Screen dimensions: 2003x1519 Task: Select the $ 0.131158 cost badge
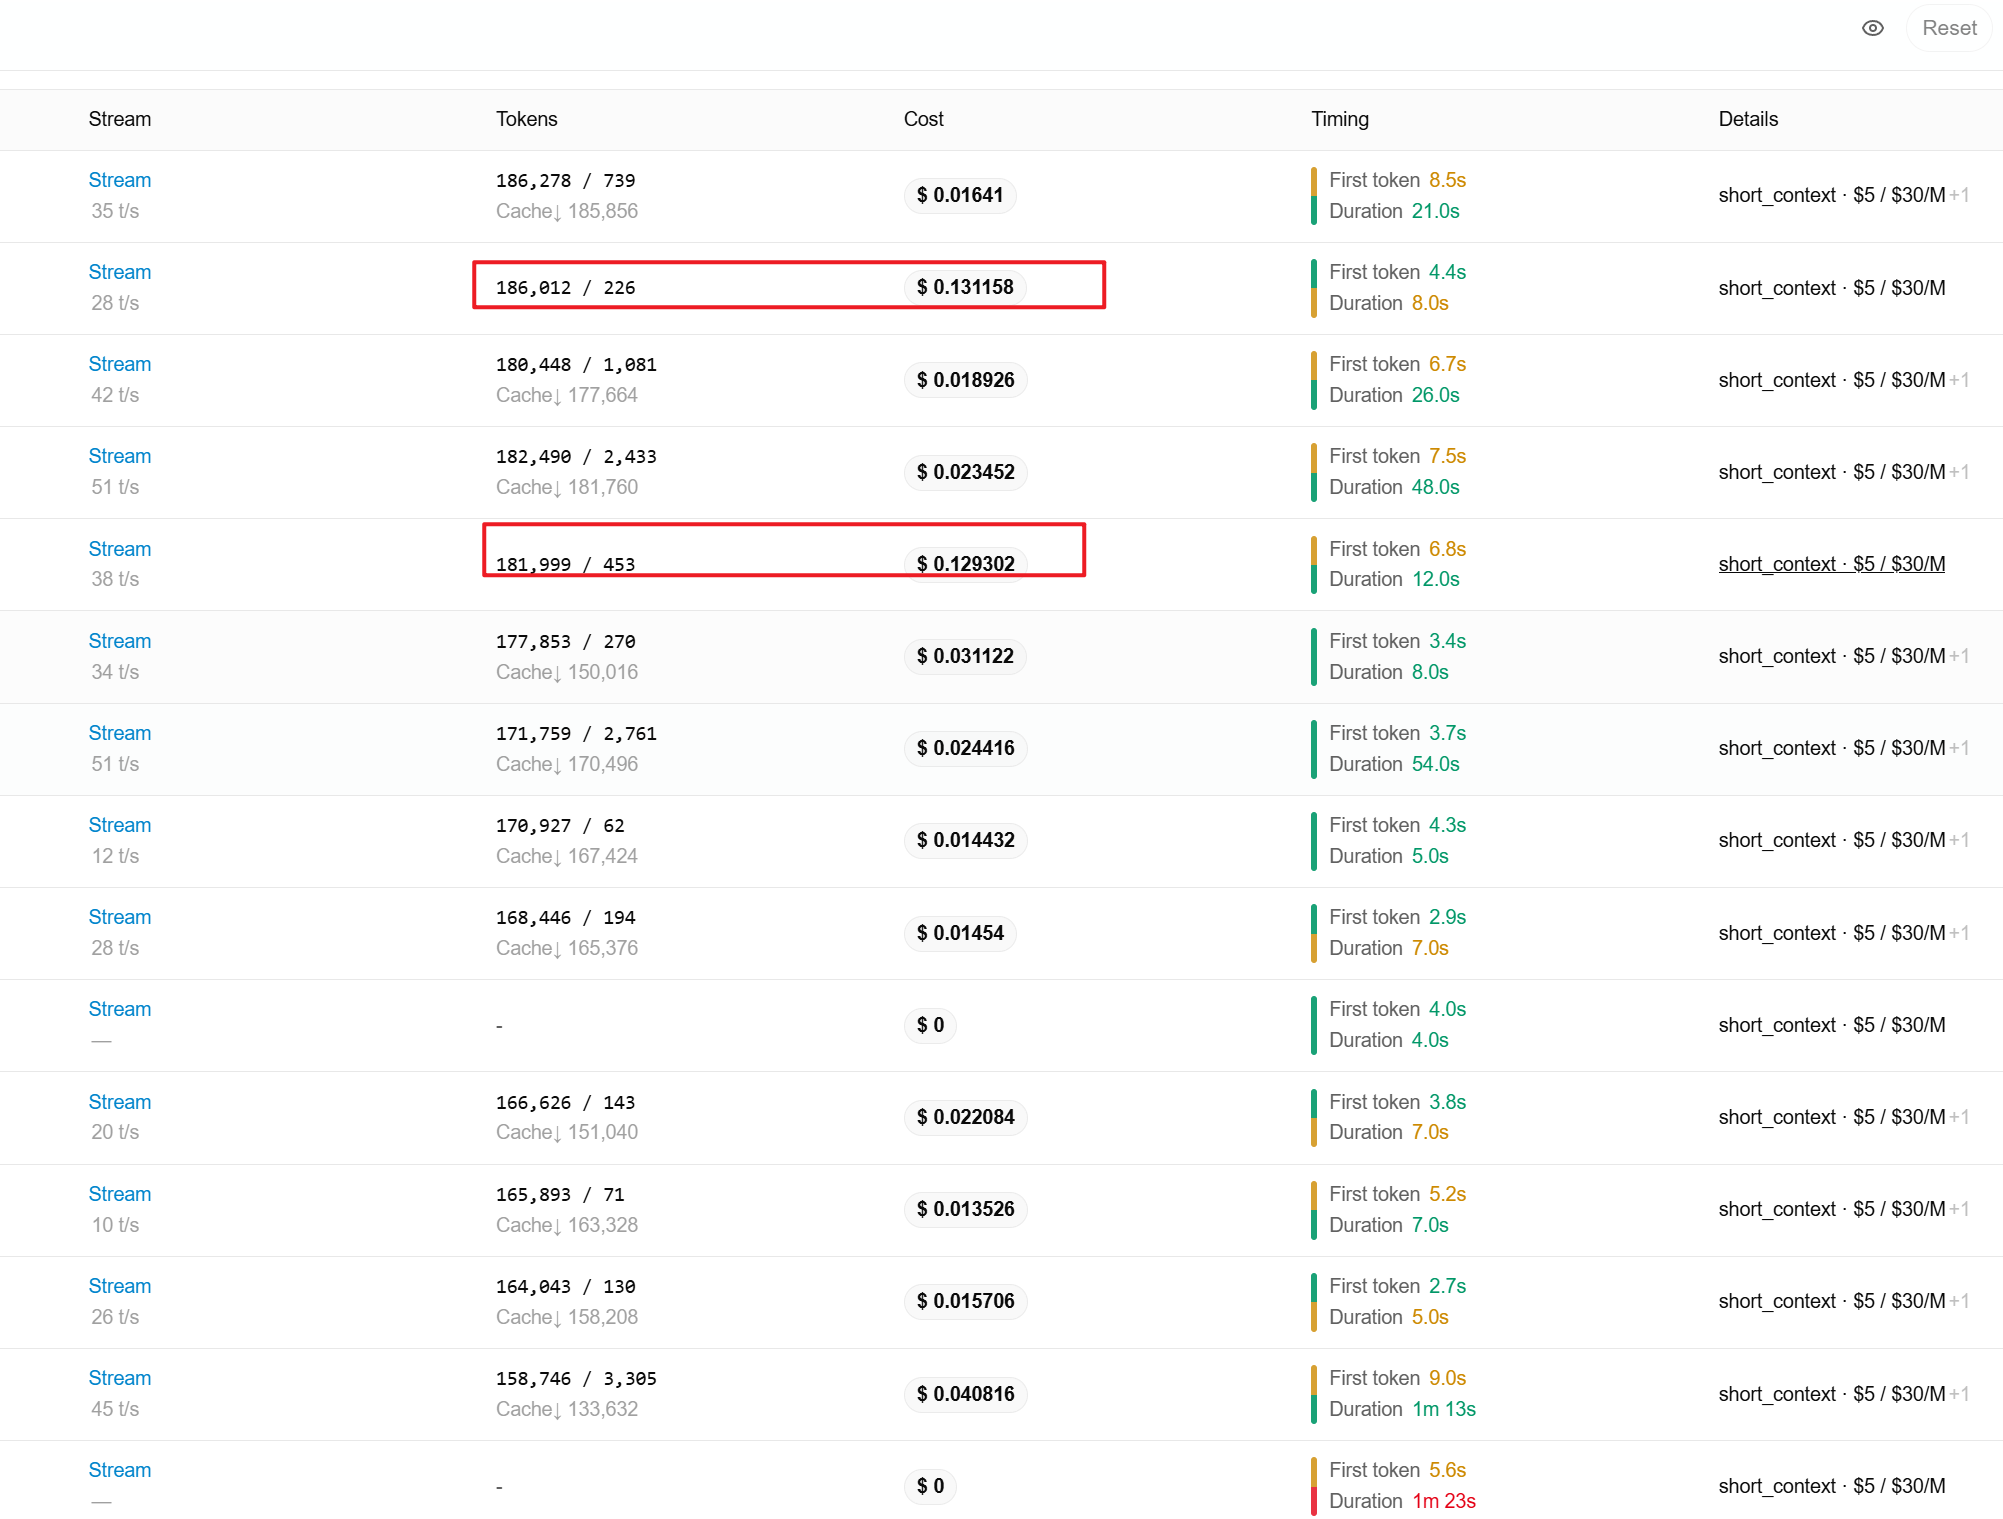[x=965, y=287]
